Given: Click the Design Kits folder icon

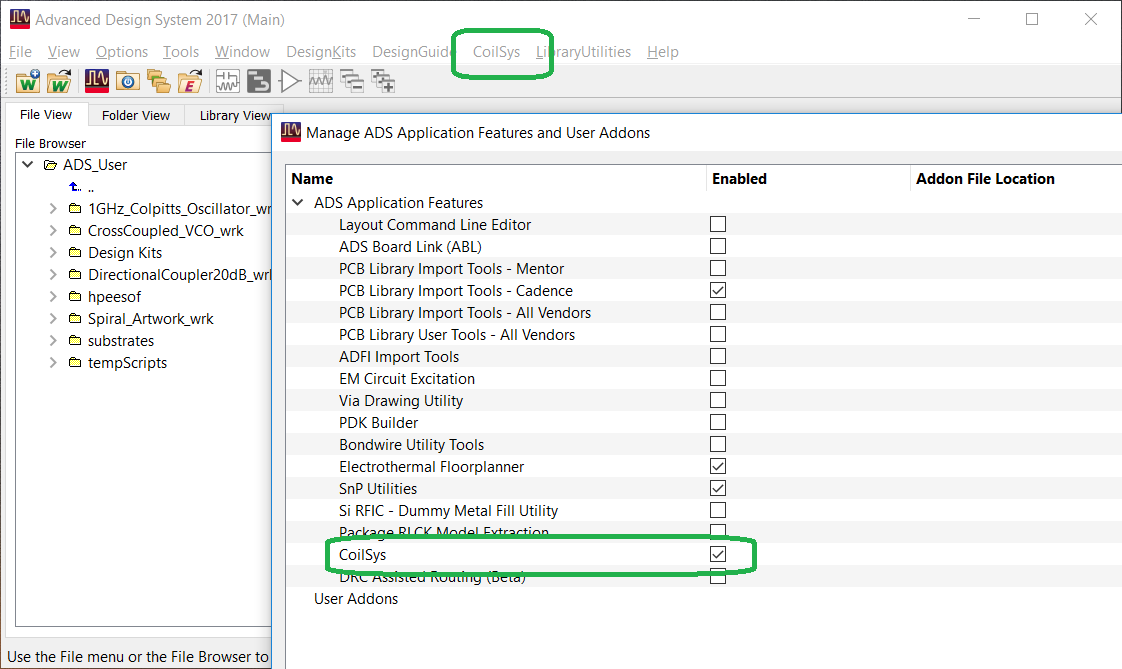Looking at the screenshot, I should pos(75,253).
